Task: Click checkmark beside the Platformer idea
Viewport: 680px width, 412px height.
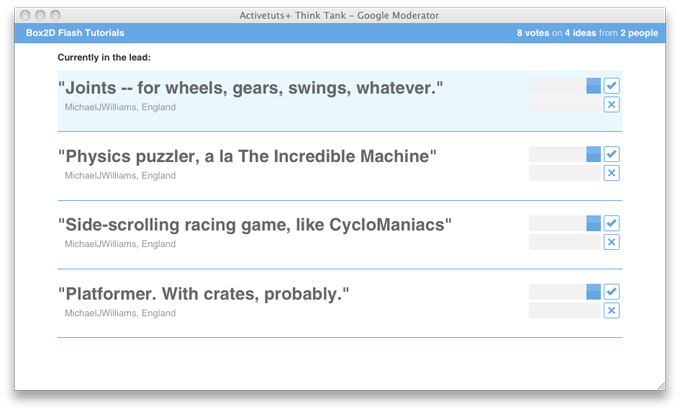Action: pyautogui.click(x=612, y=292)
